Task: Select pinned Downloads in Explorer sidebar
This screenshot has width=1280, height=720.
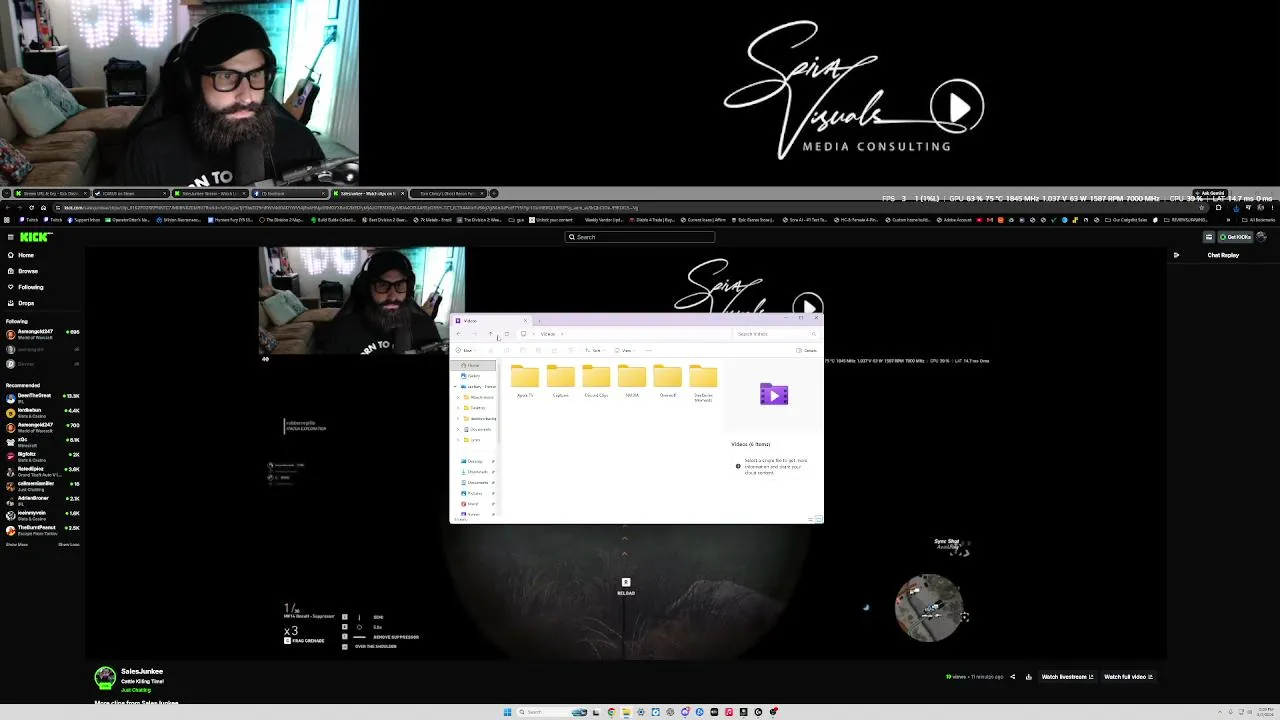Action: click(477, 472)
